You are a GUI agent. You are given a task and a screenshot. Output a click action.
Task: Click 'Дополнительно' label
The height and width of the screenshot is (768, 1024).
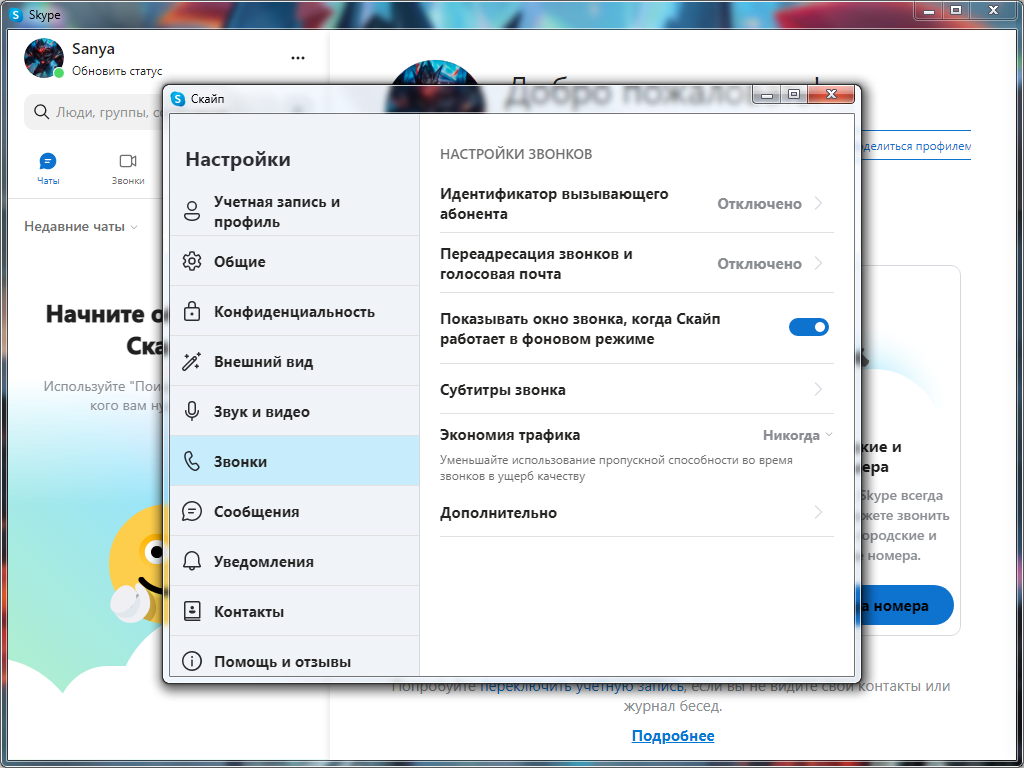tap(498, 513)
